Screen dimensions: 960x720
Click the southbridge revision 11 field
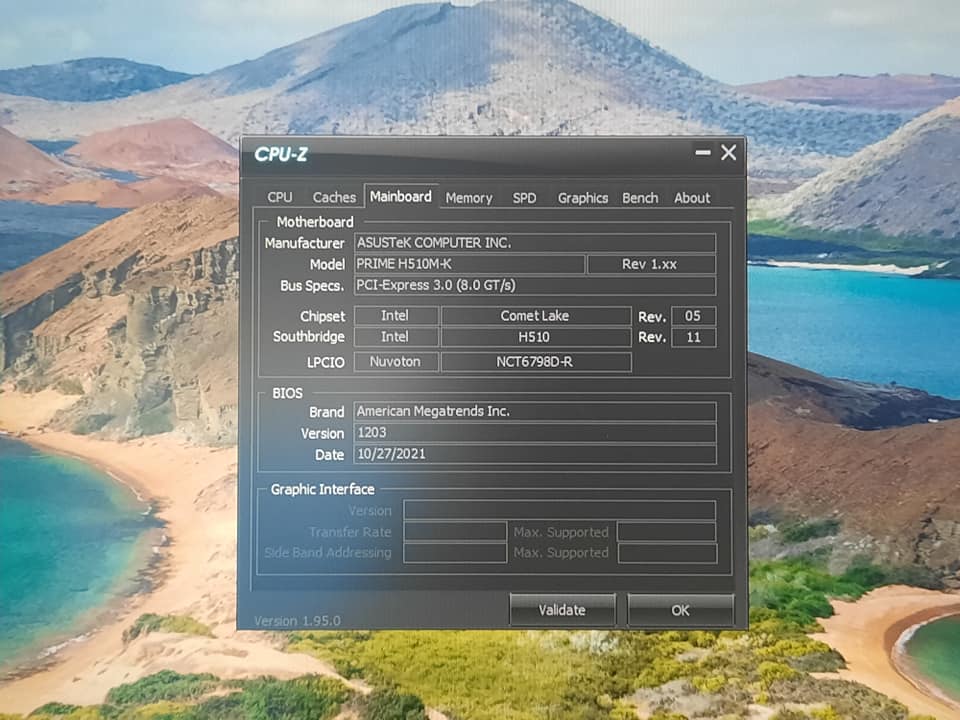pyautogui.click(x=693, y=337)
